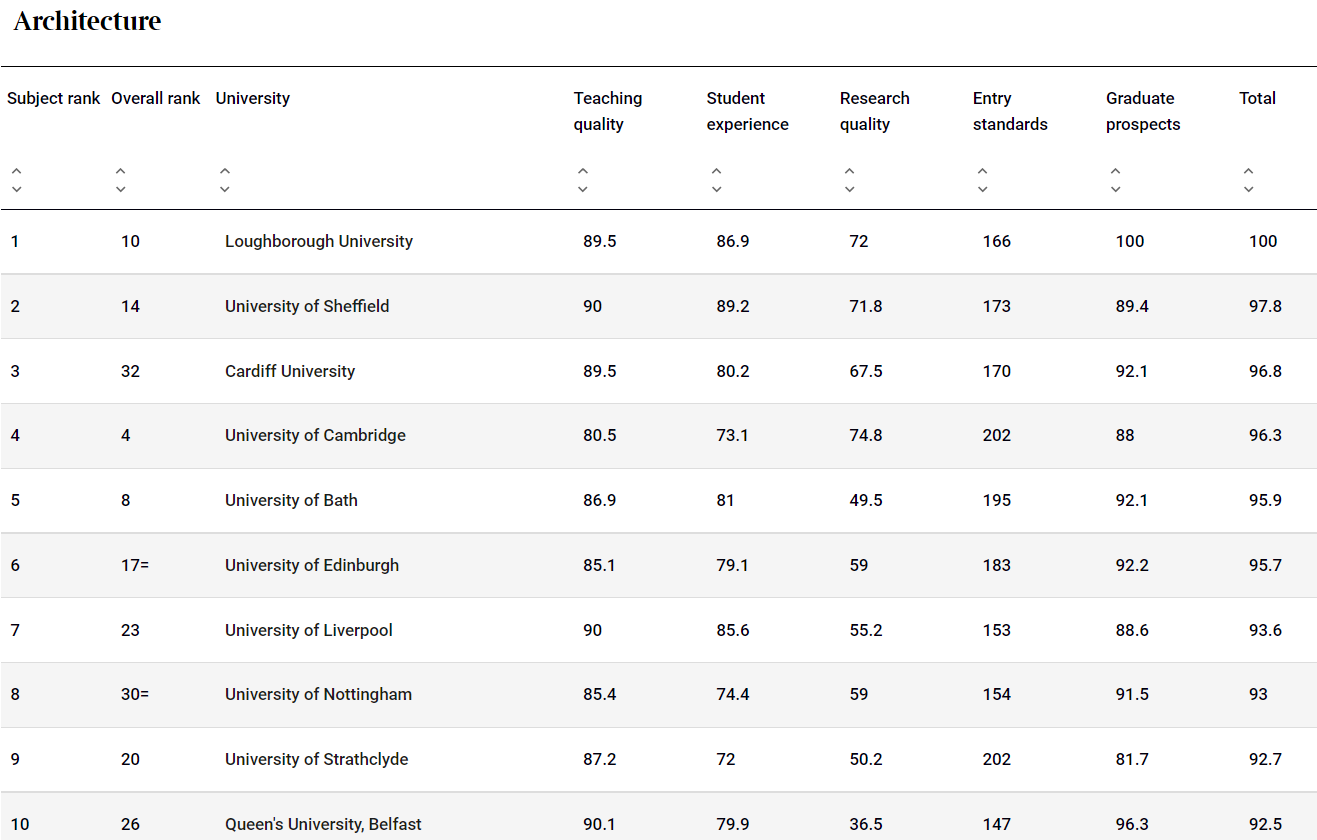Click Edinburgh's graduate prospects value 92.2
Image resolution: width=1317 pixels, height=840 pixels.
1132,565
